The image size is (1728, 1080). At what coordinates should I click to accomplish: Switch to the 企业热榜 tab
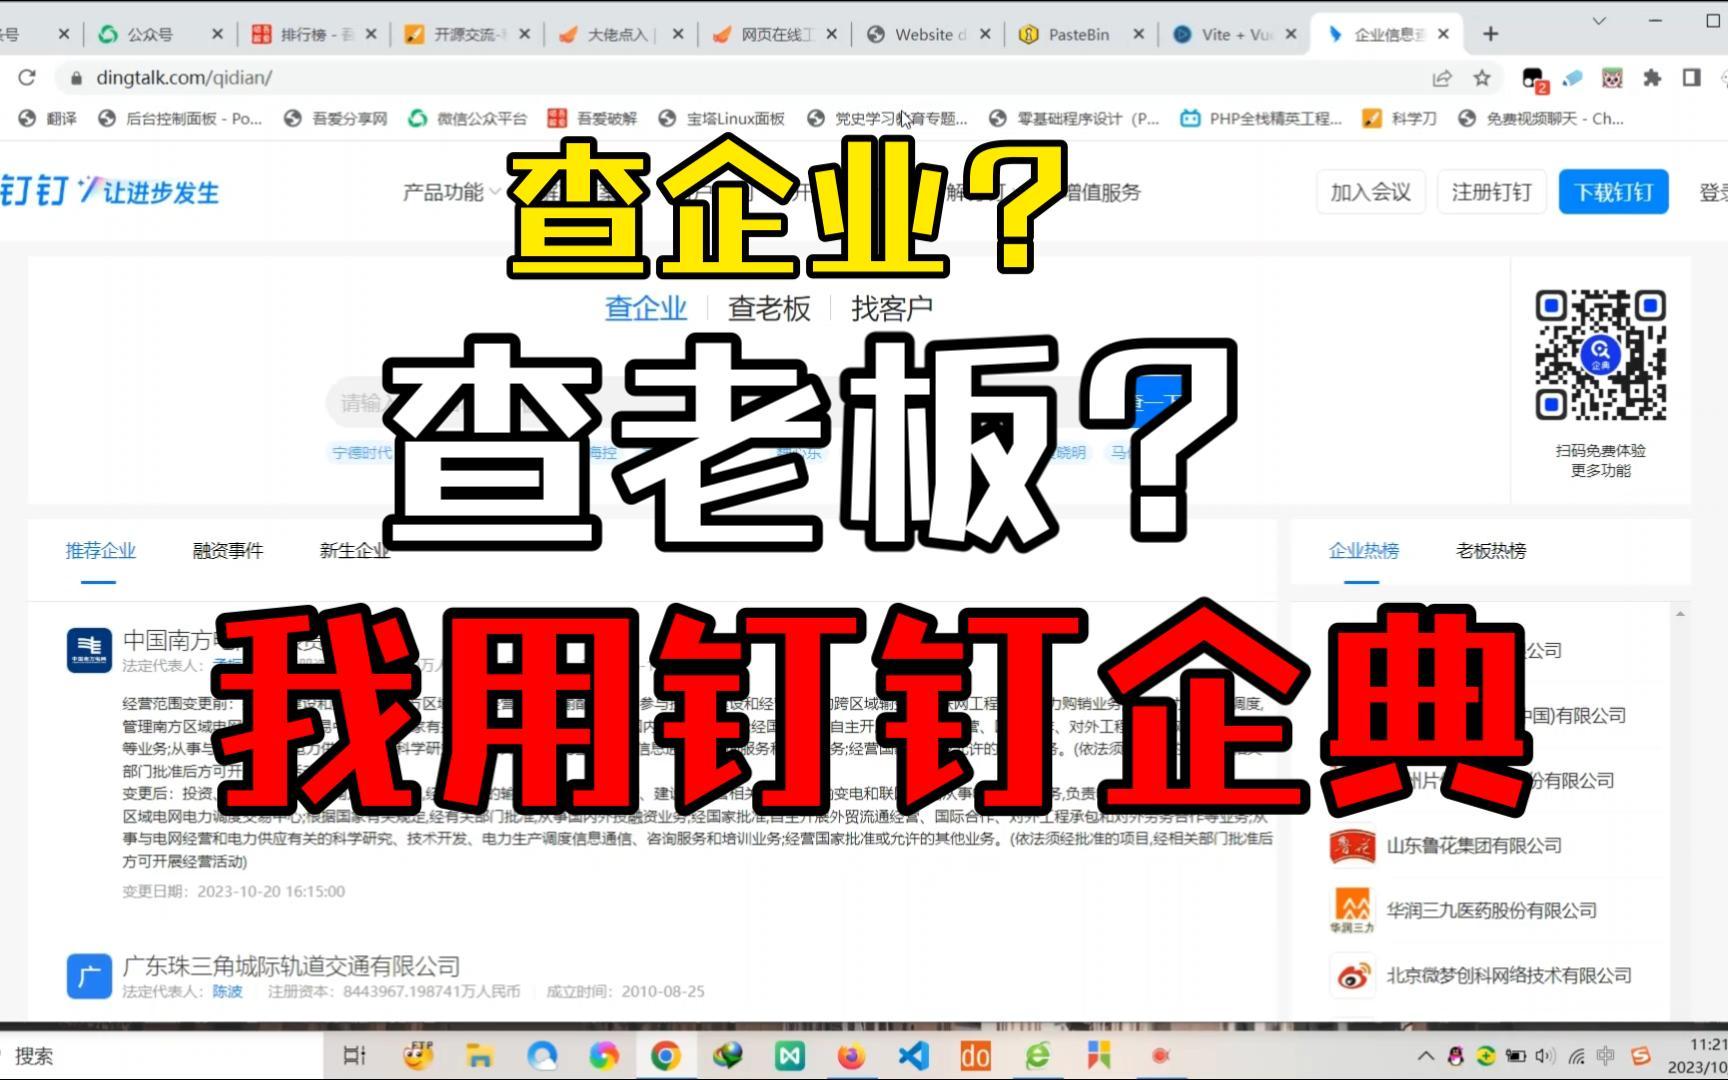point(1363,550)
